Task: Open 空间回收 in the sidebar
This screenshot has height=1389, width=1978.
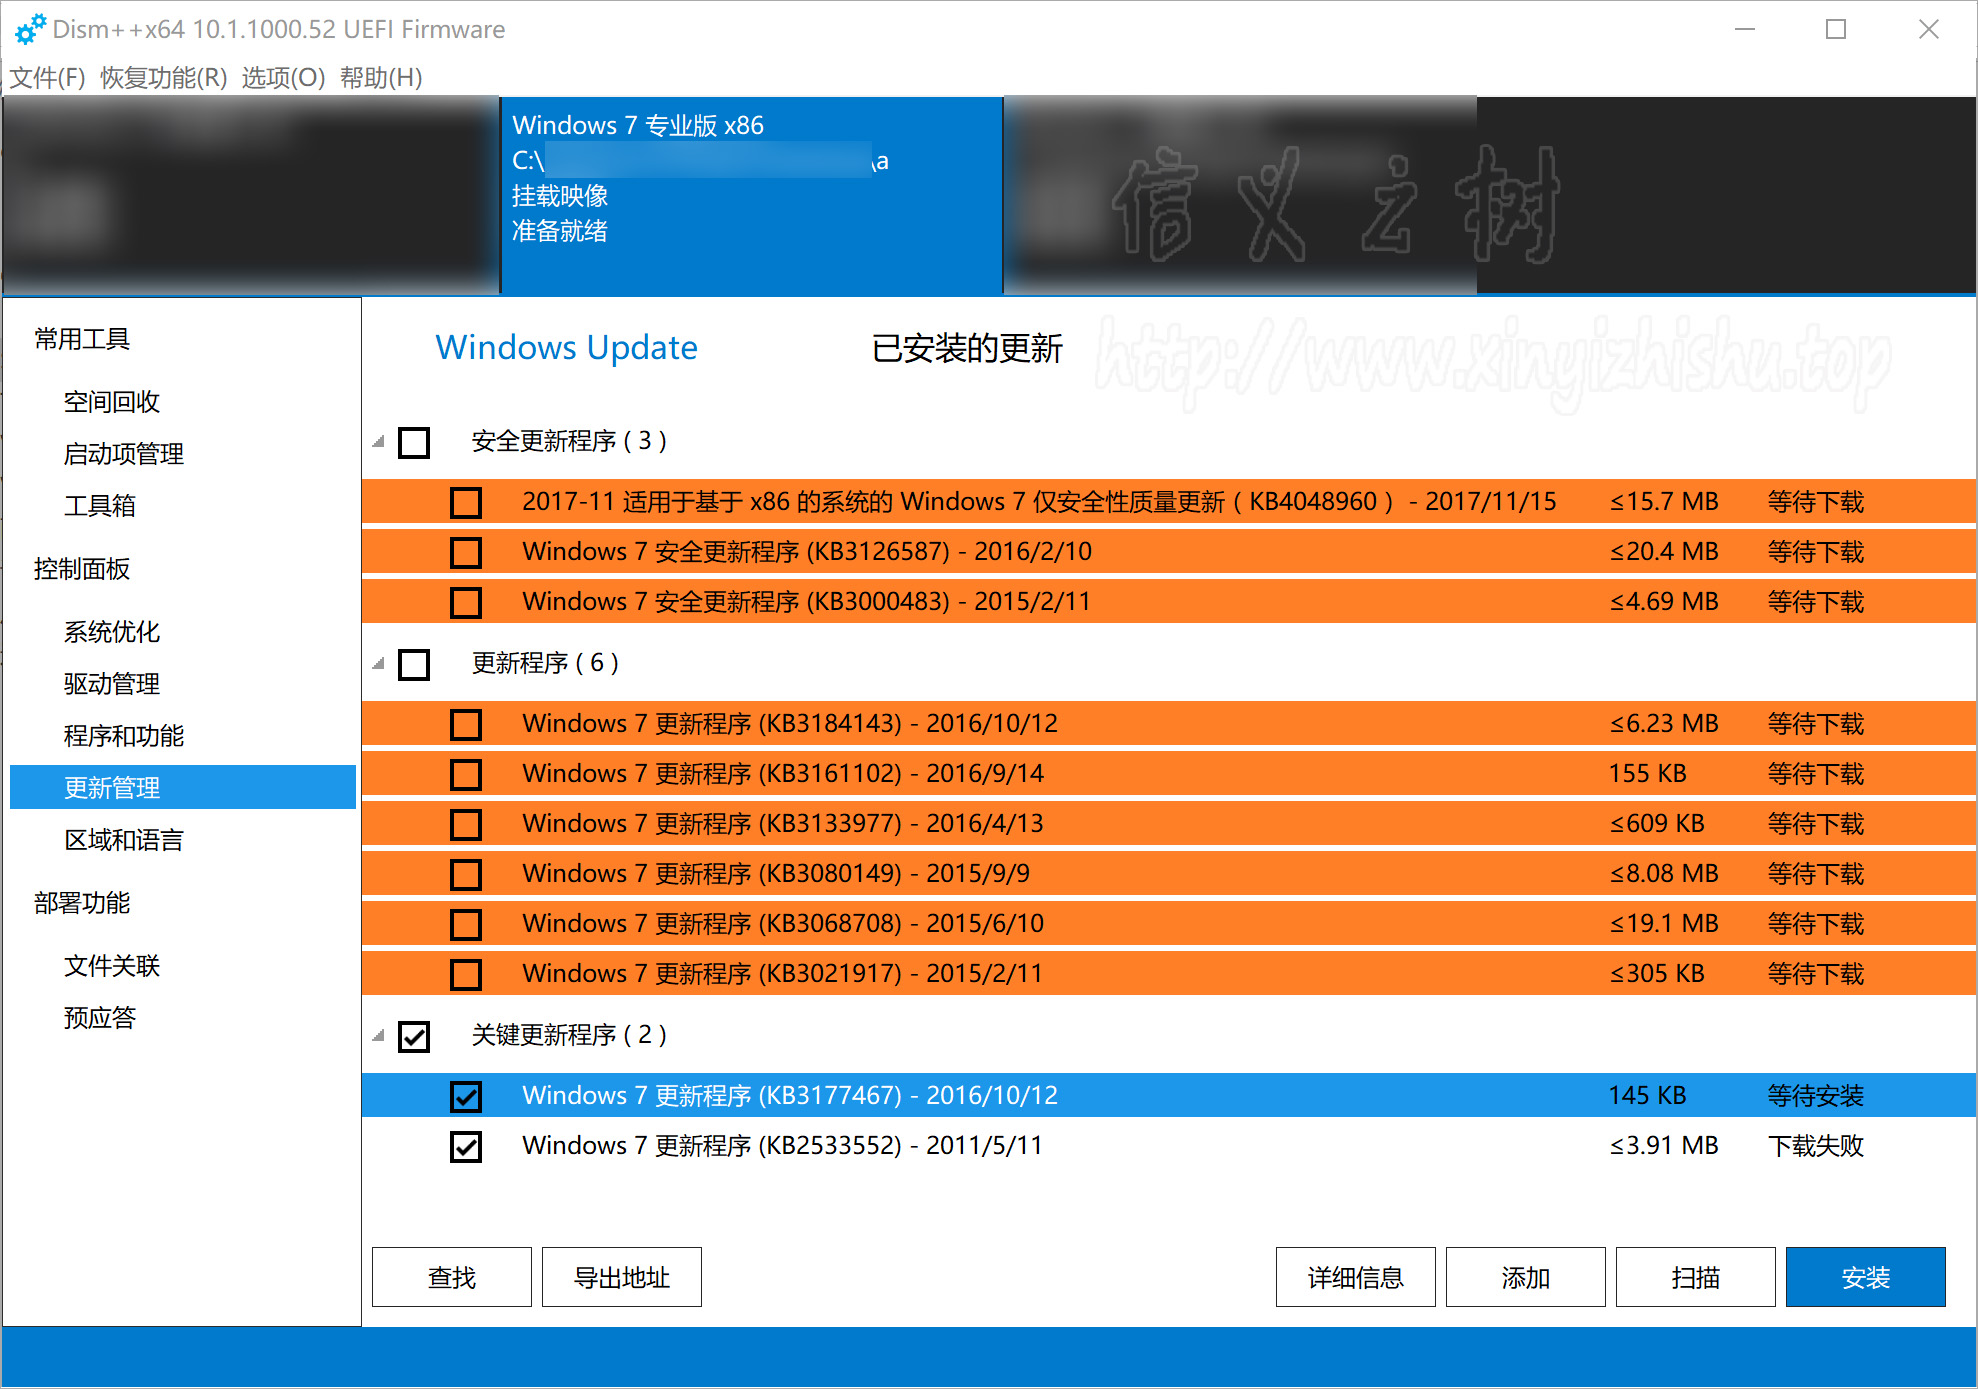Action: [x=112, y=402]
